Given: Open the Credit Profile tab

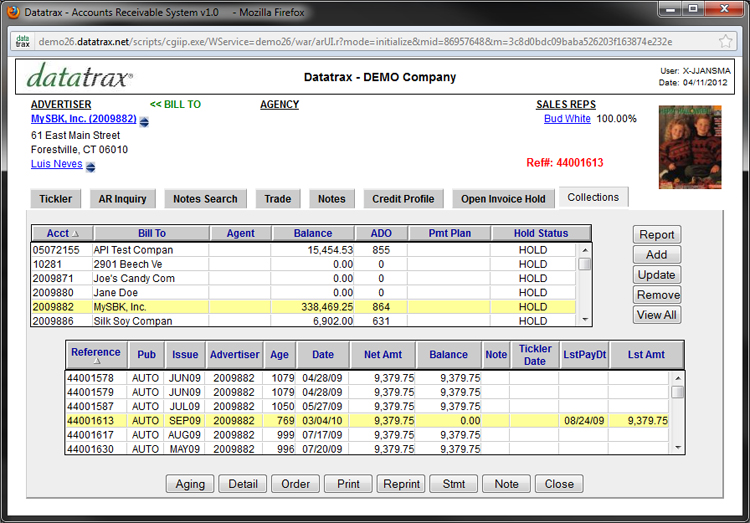Looking at the screenshot, I should click(403, 199).
